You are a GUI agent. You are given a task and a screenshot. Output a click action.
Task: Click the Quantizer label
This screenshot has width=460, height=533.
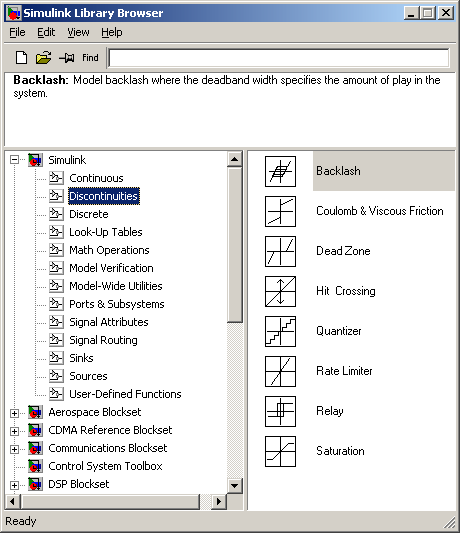coord(339,331)
